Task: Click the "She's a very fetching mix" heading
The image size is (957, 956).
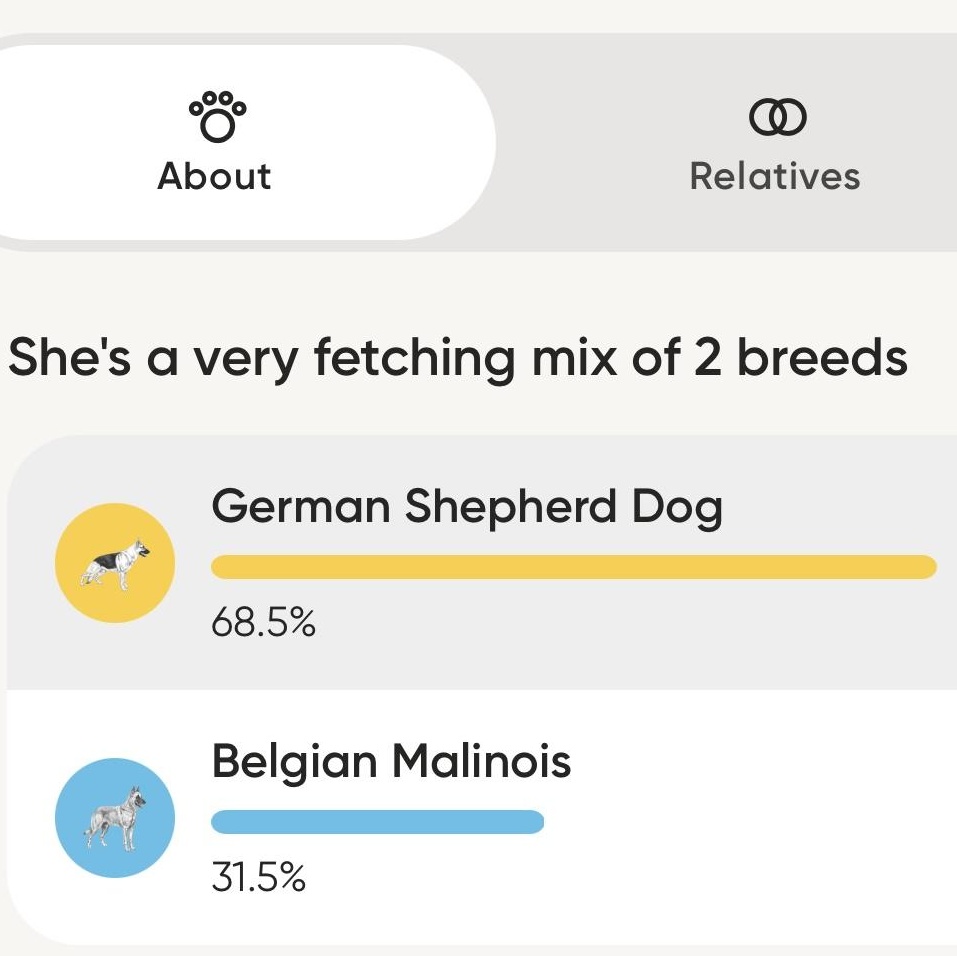Action: (x=458, y=358)
